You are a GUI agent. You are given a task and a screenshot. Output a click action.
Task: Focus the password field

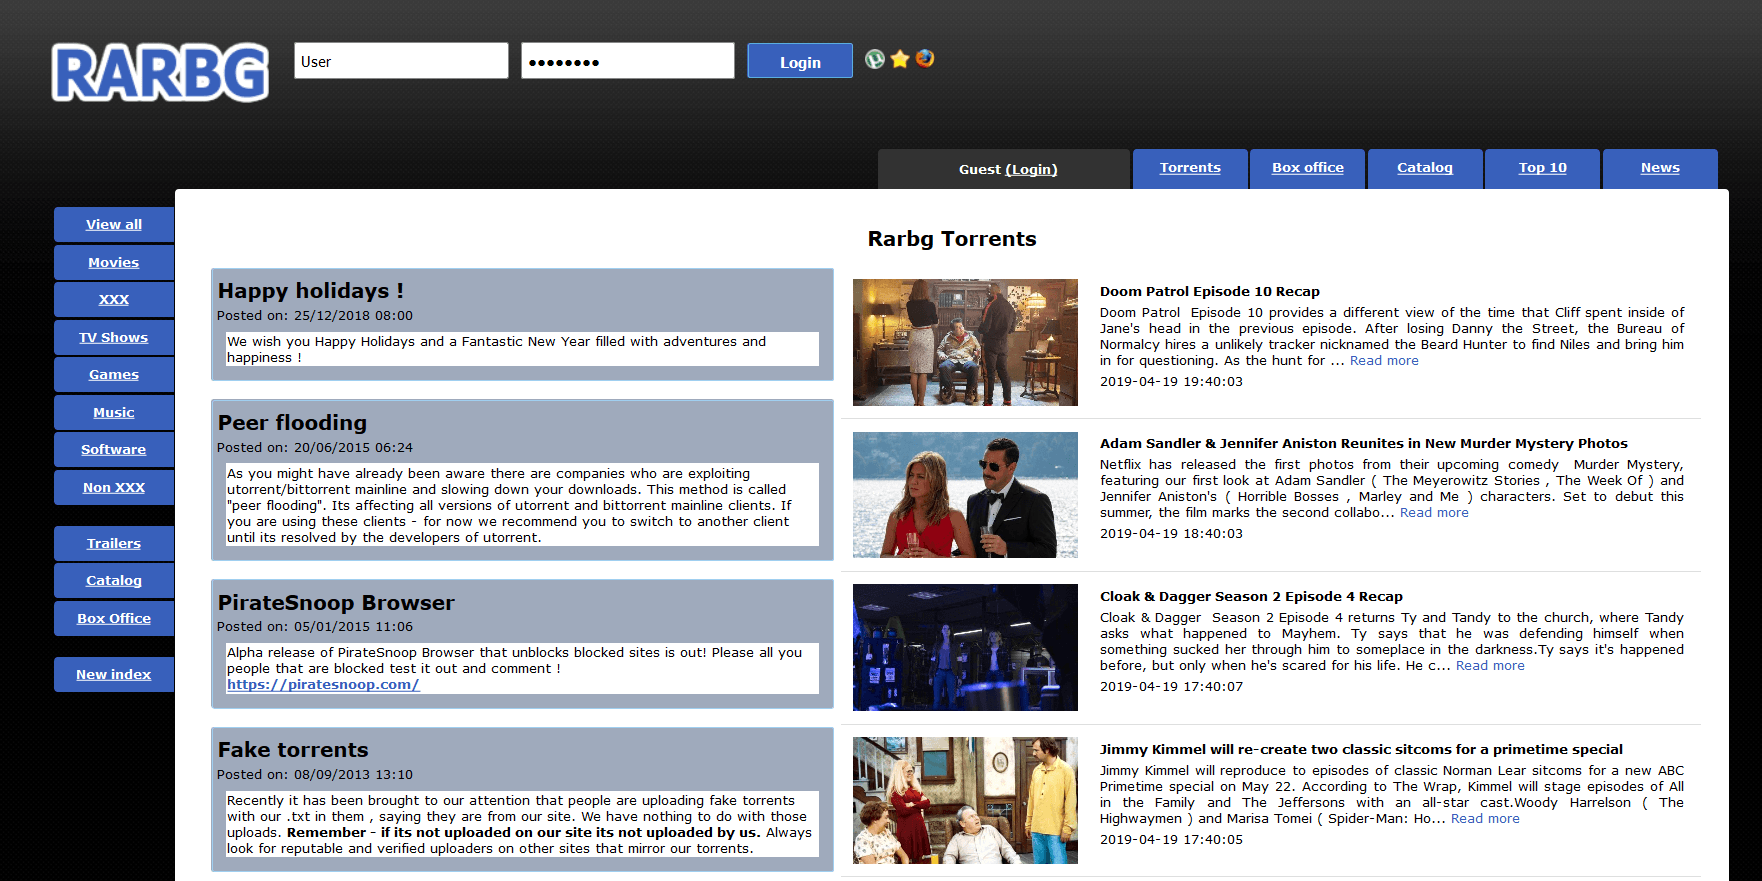[x=628, y=61]
